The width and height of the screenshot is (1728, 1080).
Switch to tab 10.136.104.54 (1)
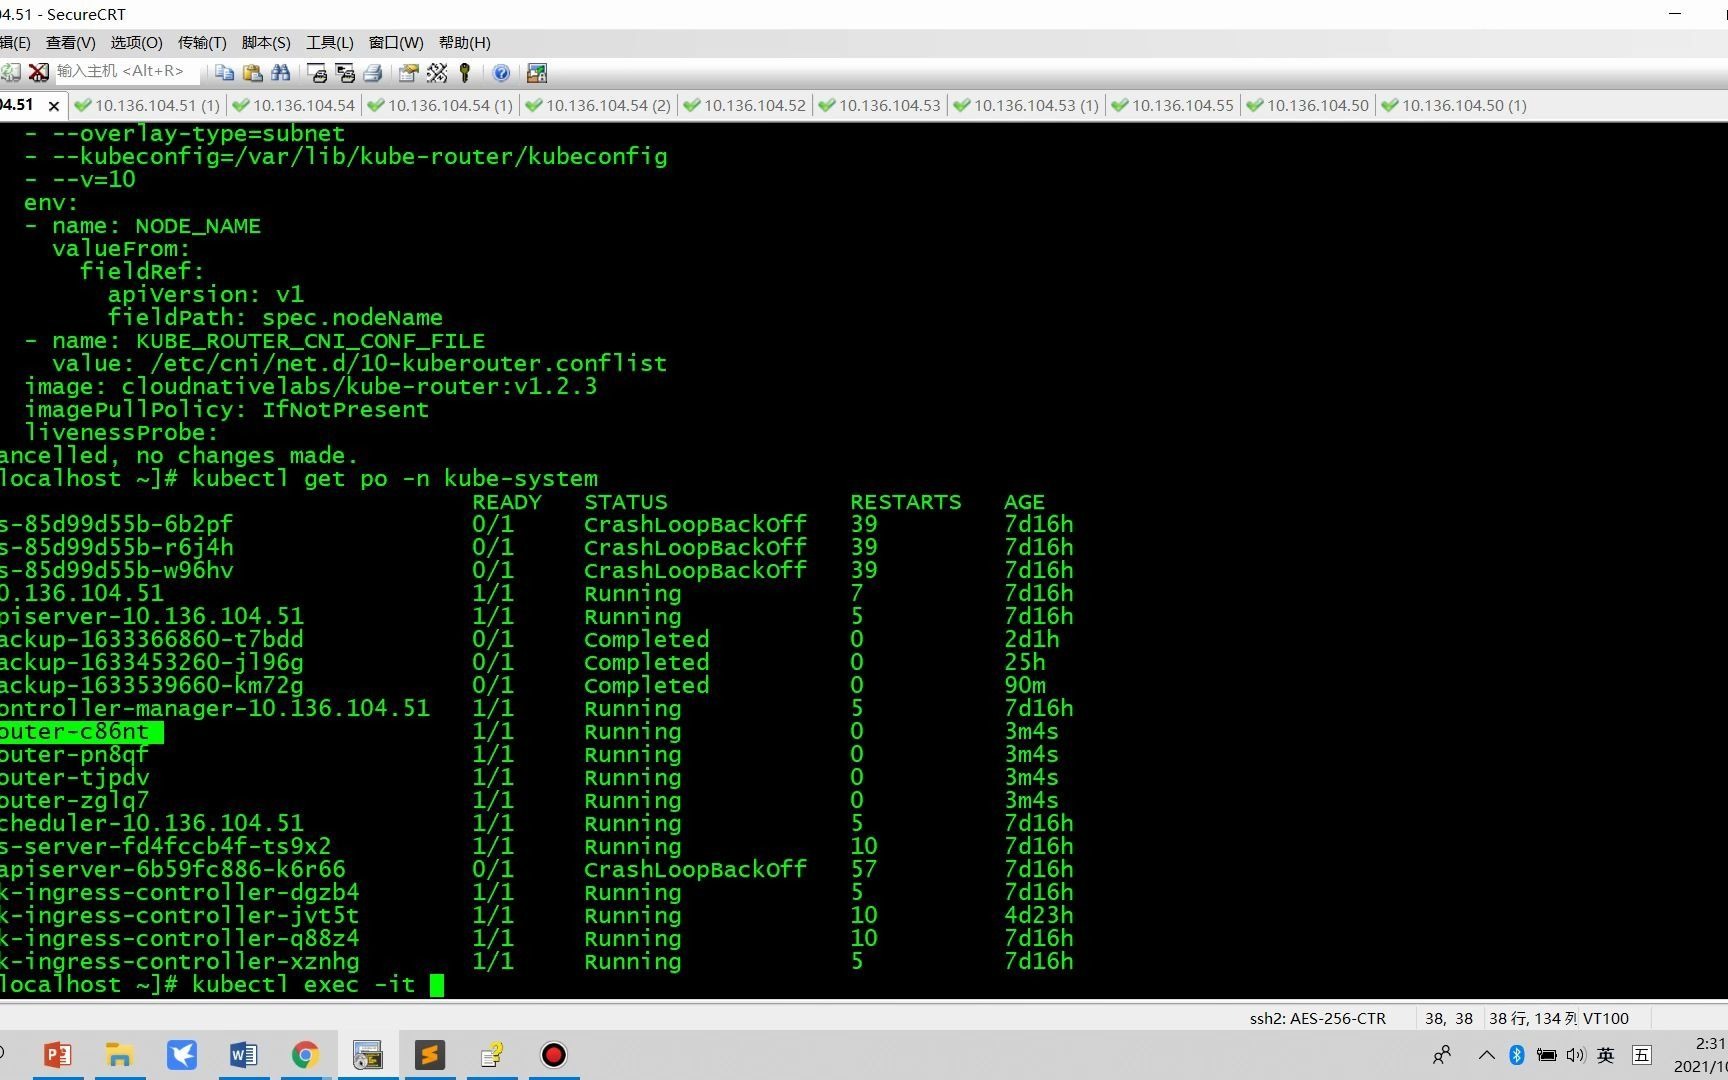(440, 105)
